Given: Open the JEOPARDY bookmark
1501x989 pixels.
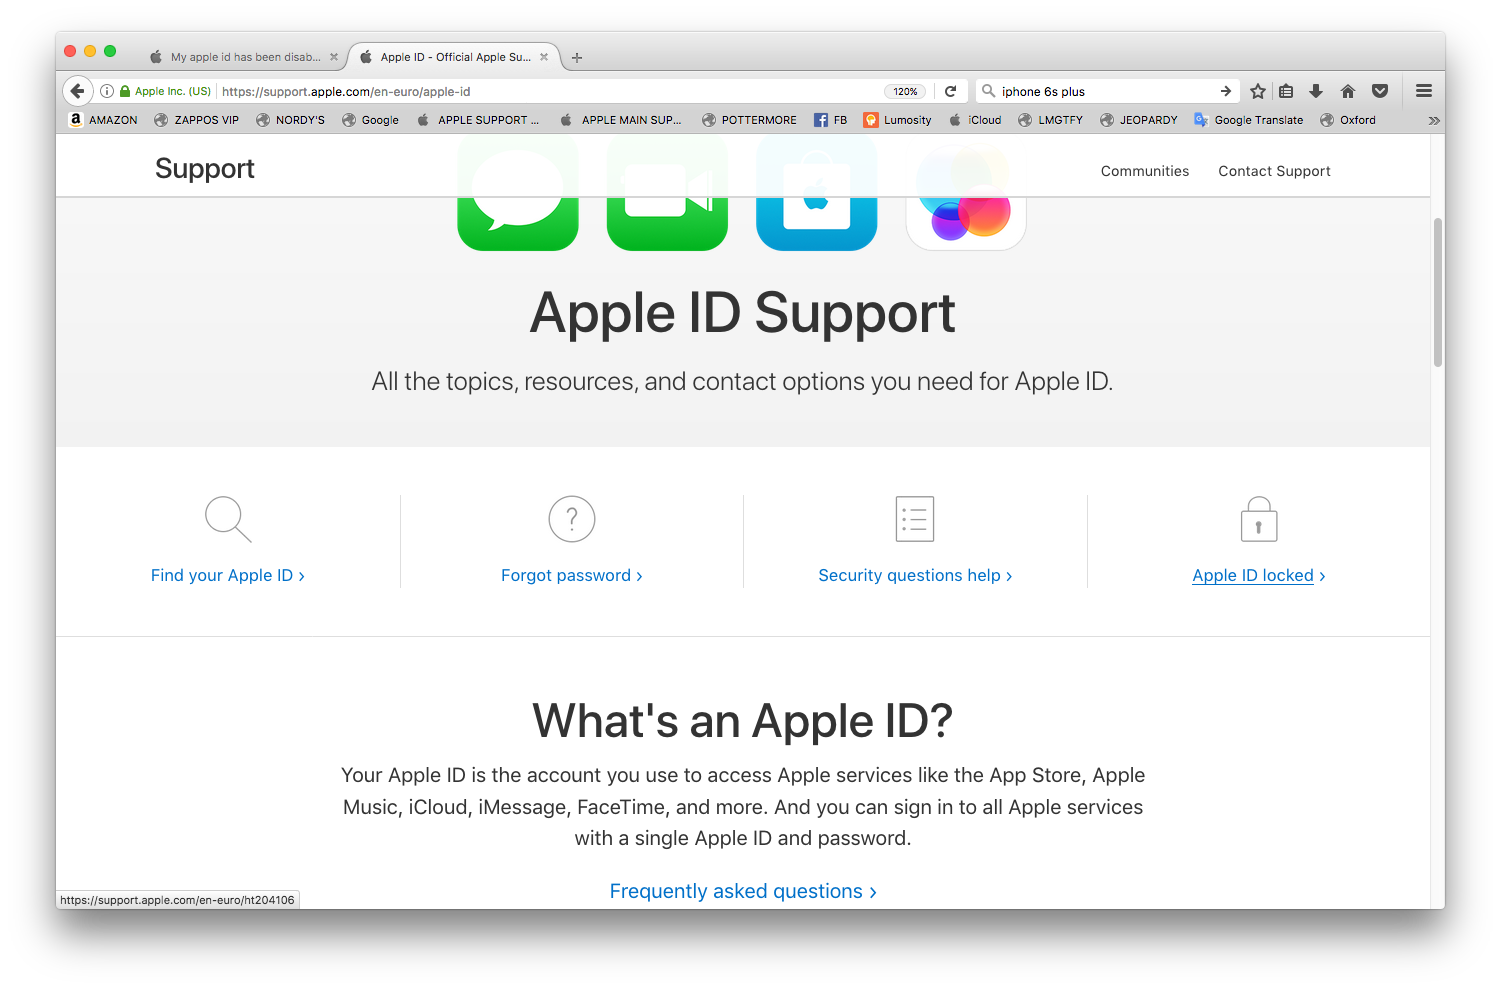Looking at the screenshot, I should click(1139, 120).
